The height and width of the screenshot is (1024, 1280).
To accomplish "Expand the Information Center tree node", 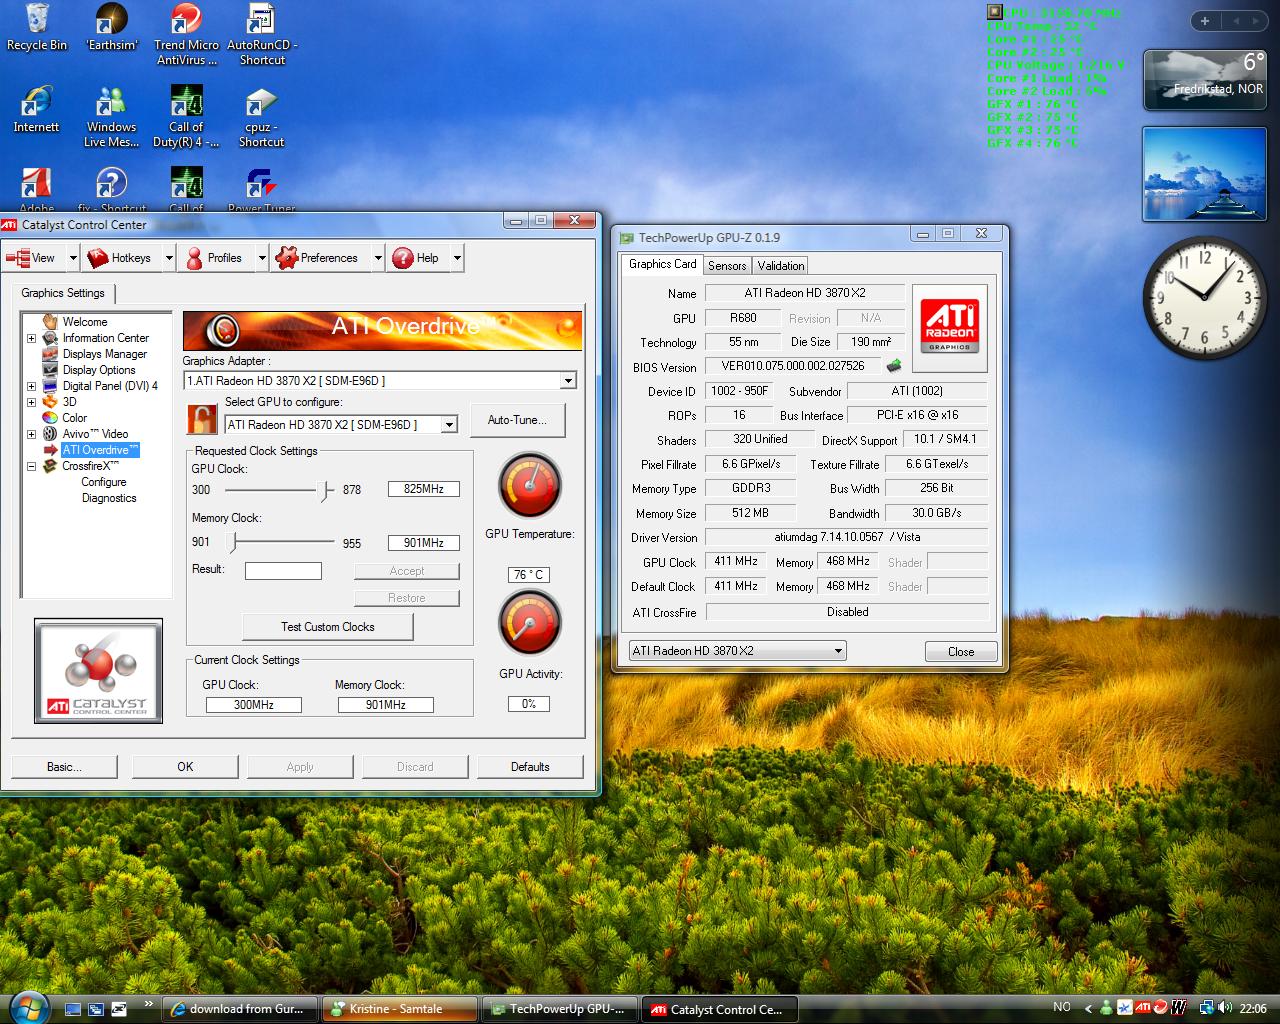I will 31,338.
